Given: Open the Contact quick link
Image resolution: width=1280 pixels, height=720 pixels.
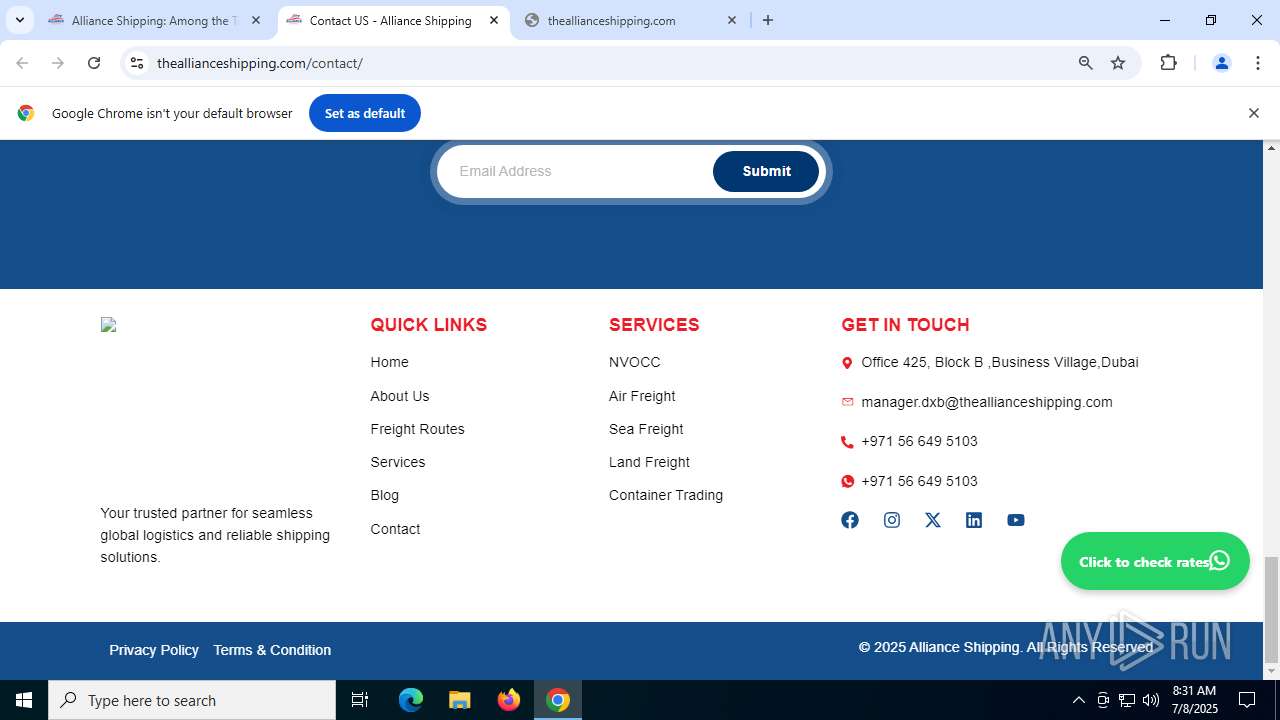Looking at the screenshot, I should coord(395,529).
